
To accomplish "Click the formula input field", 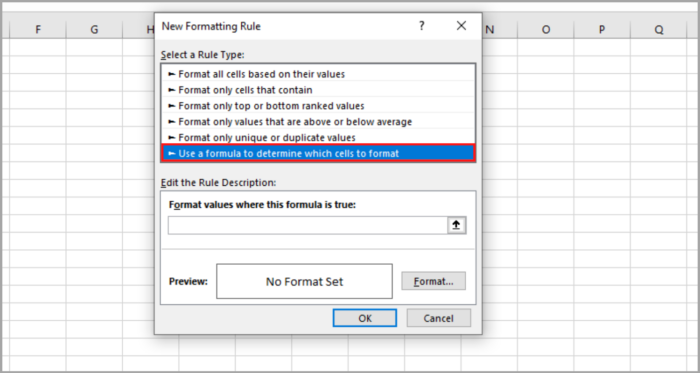I will pos(308,225).
